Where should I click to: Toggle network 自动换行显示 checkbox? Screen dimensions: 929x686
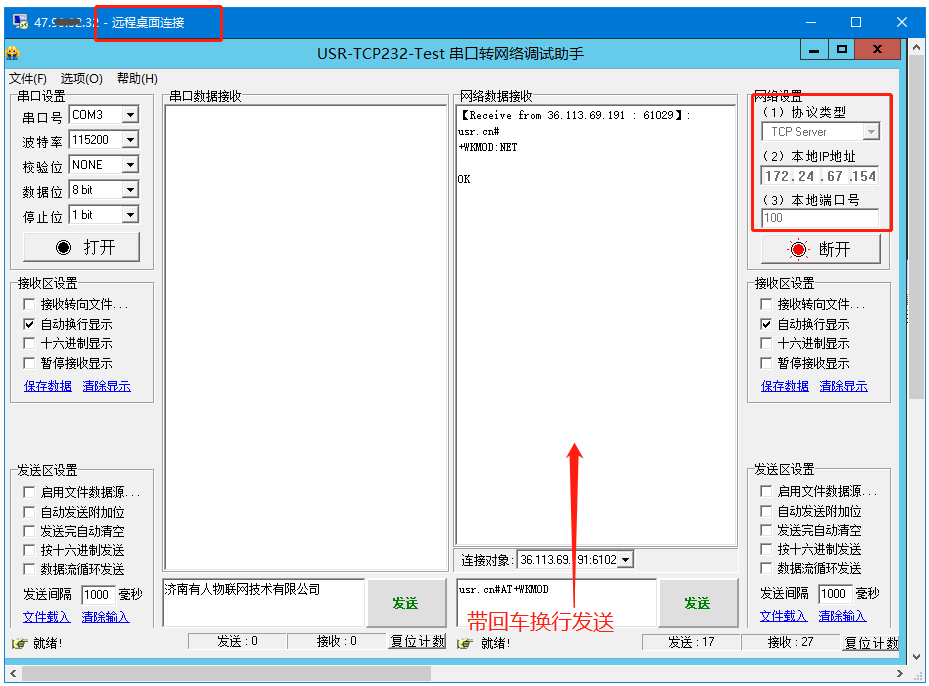766,325
